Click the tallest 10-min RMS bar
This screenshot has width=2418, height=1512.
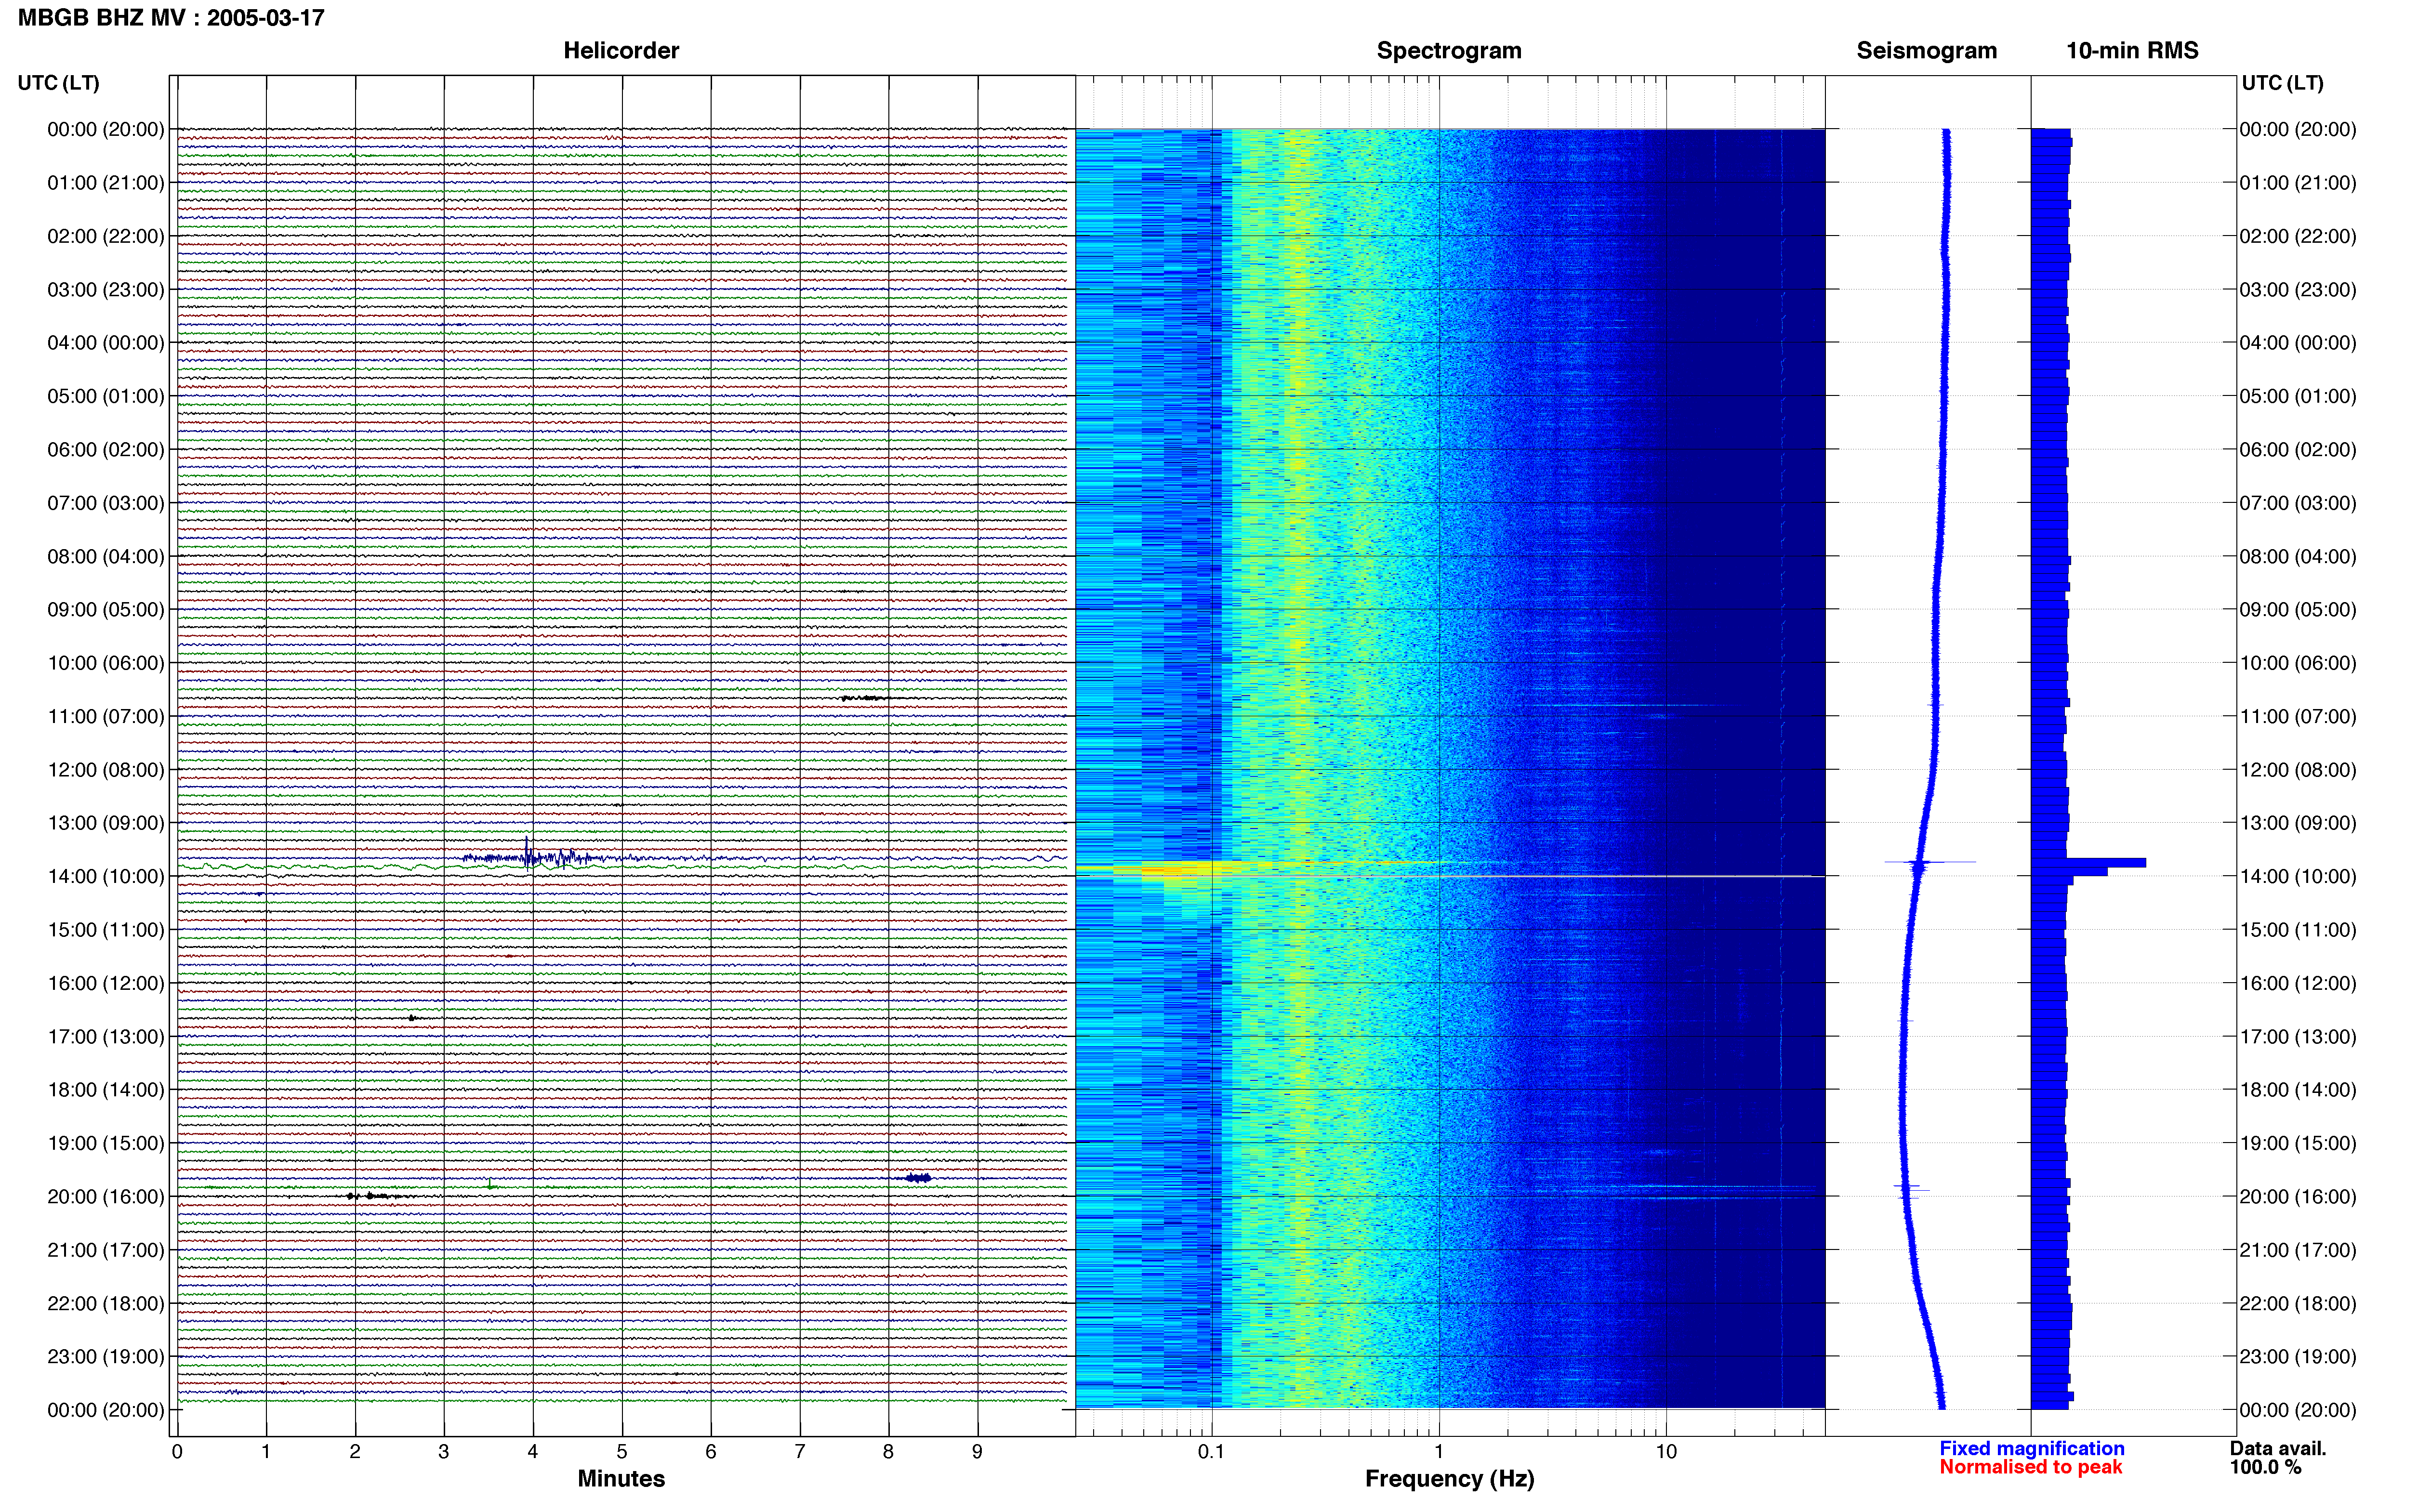click(2088, 862)
